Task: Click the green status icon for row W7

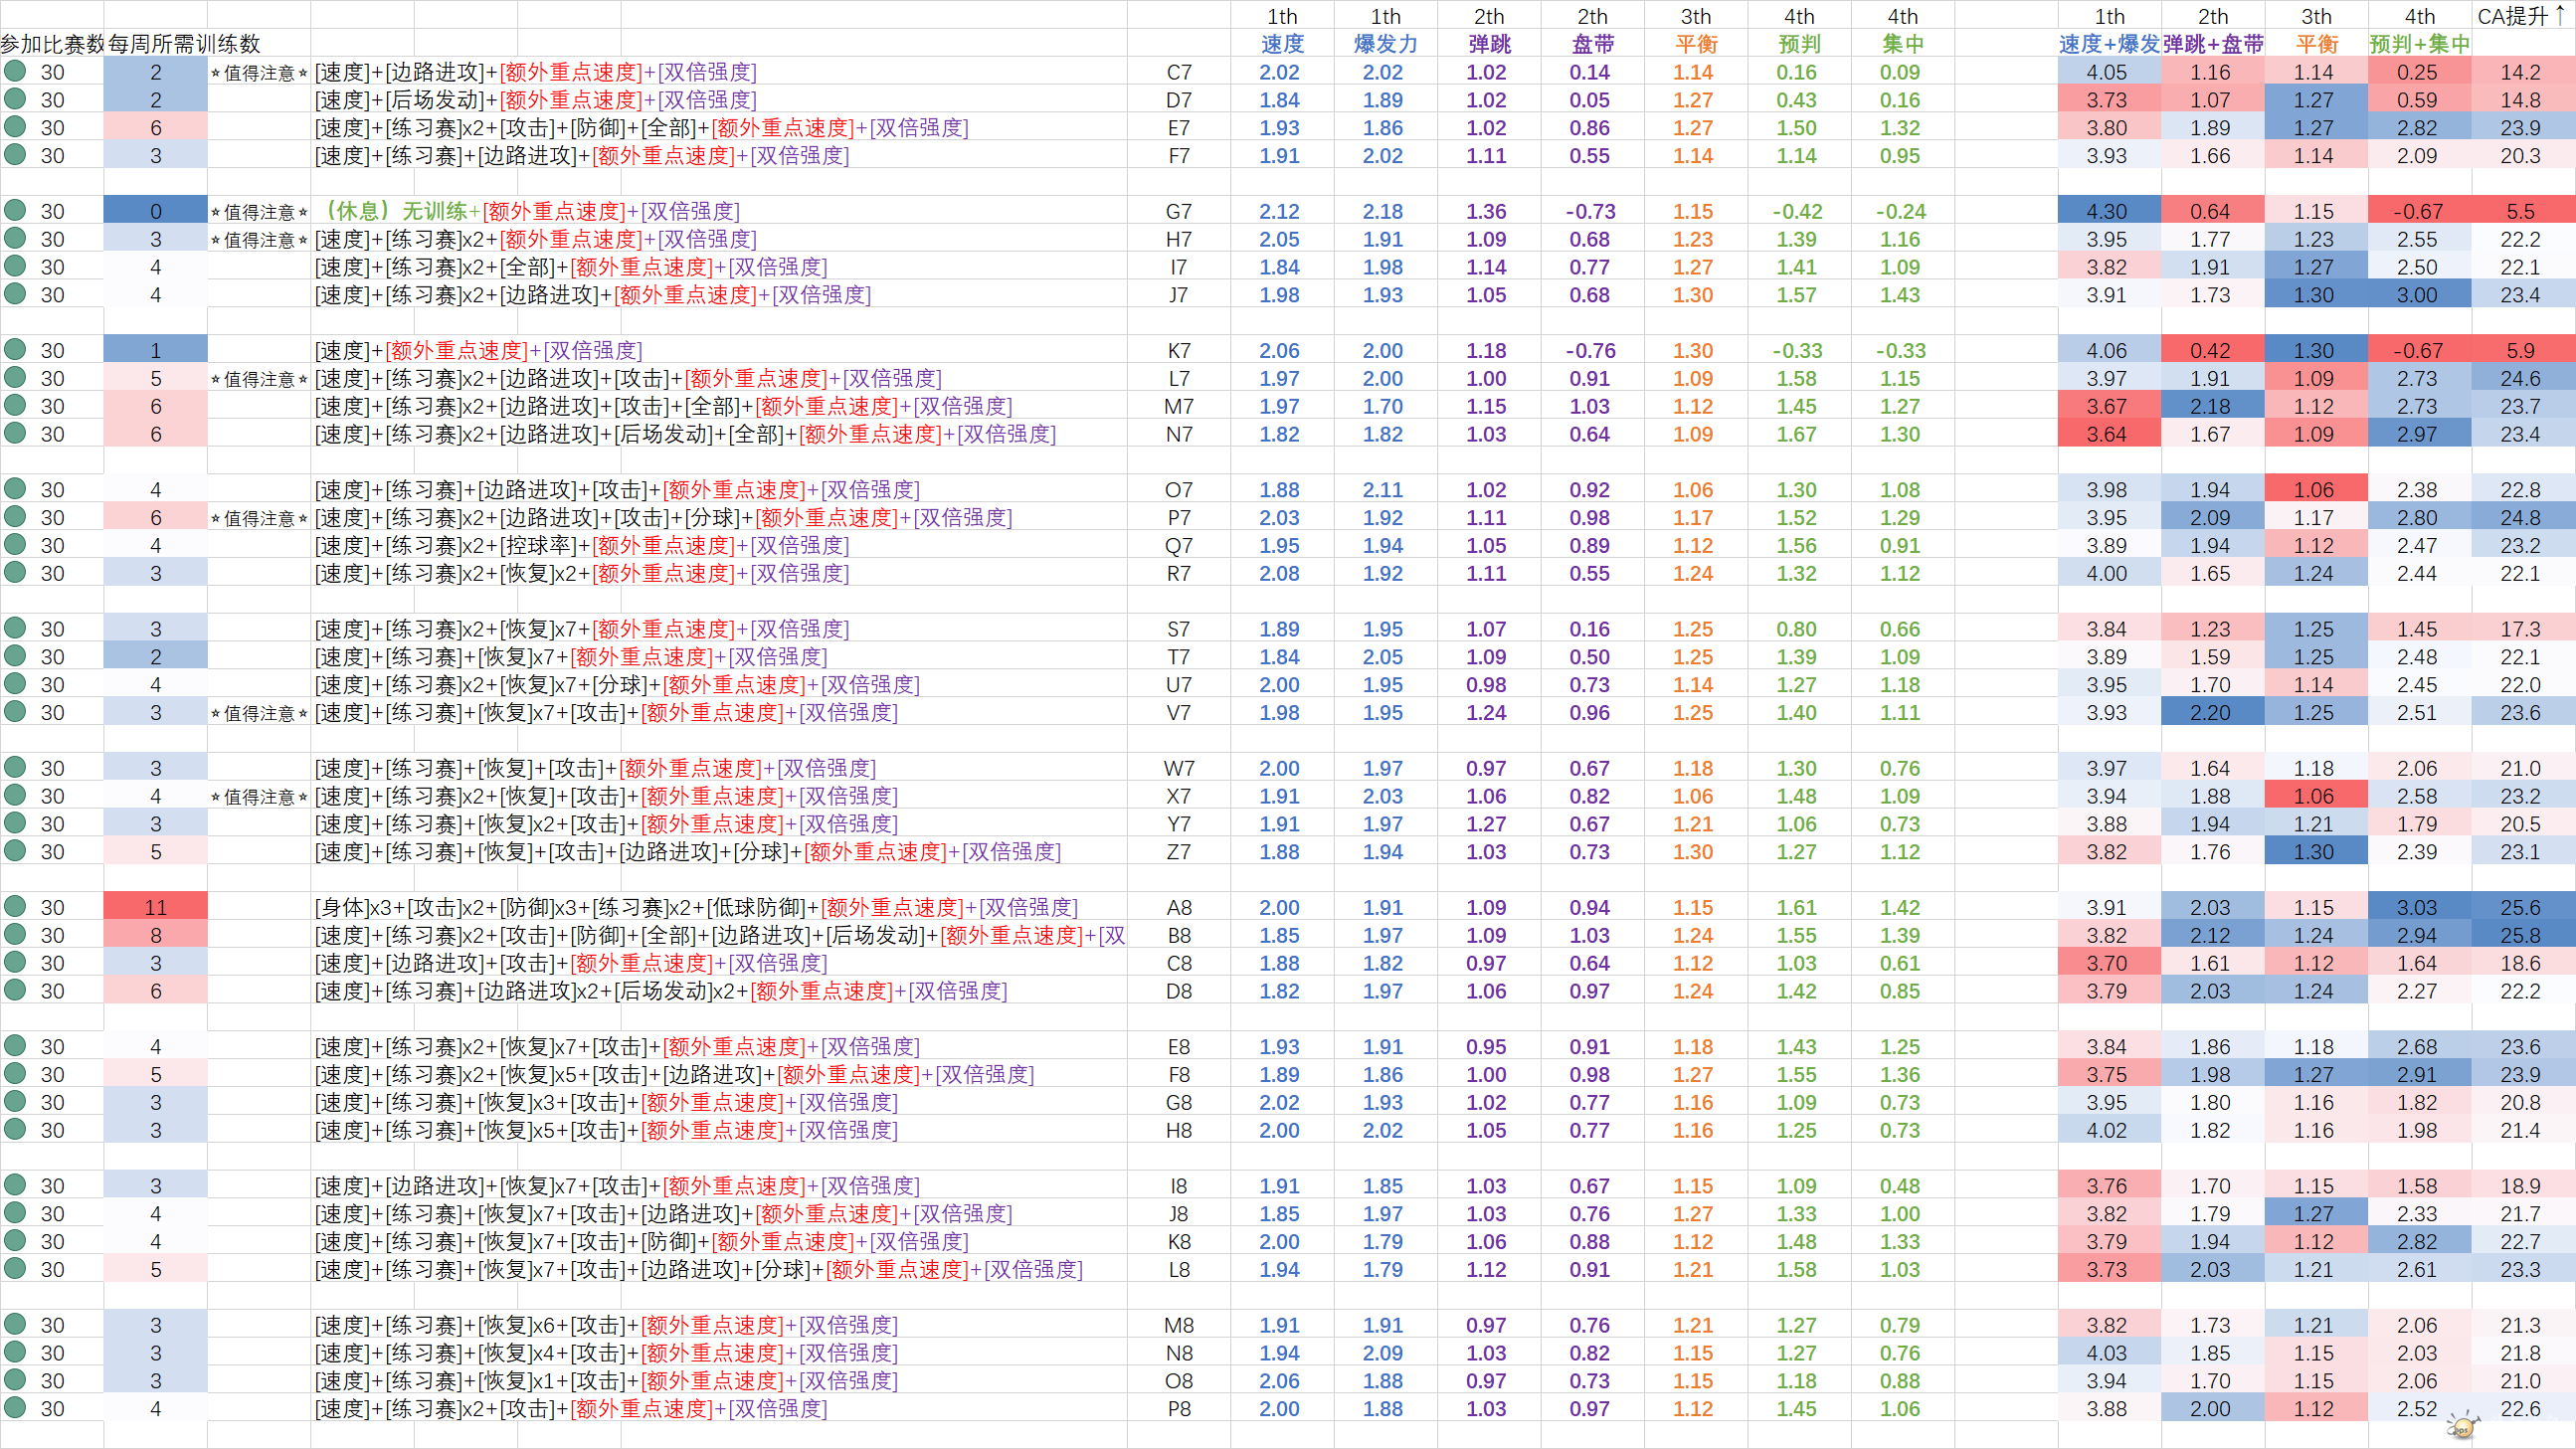Action: click(15, 767)
